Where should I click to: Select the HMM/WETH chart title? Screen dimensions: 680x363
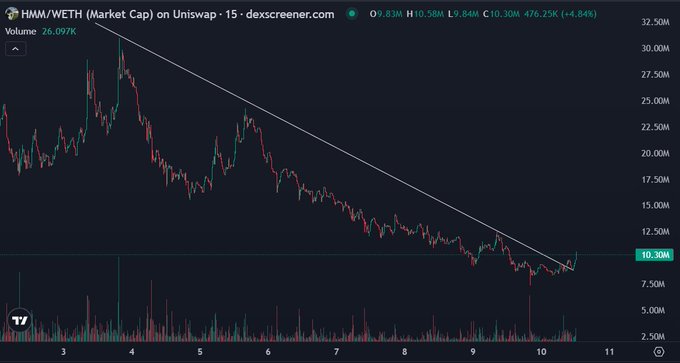178,14
